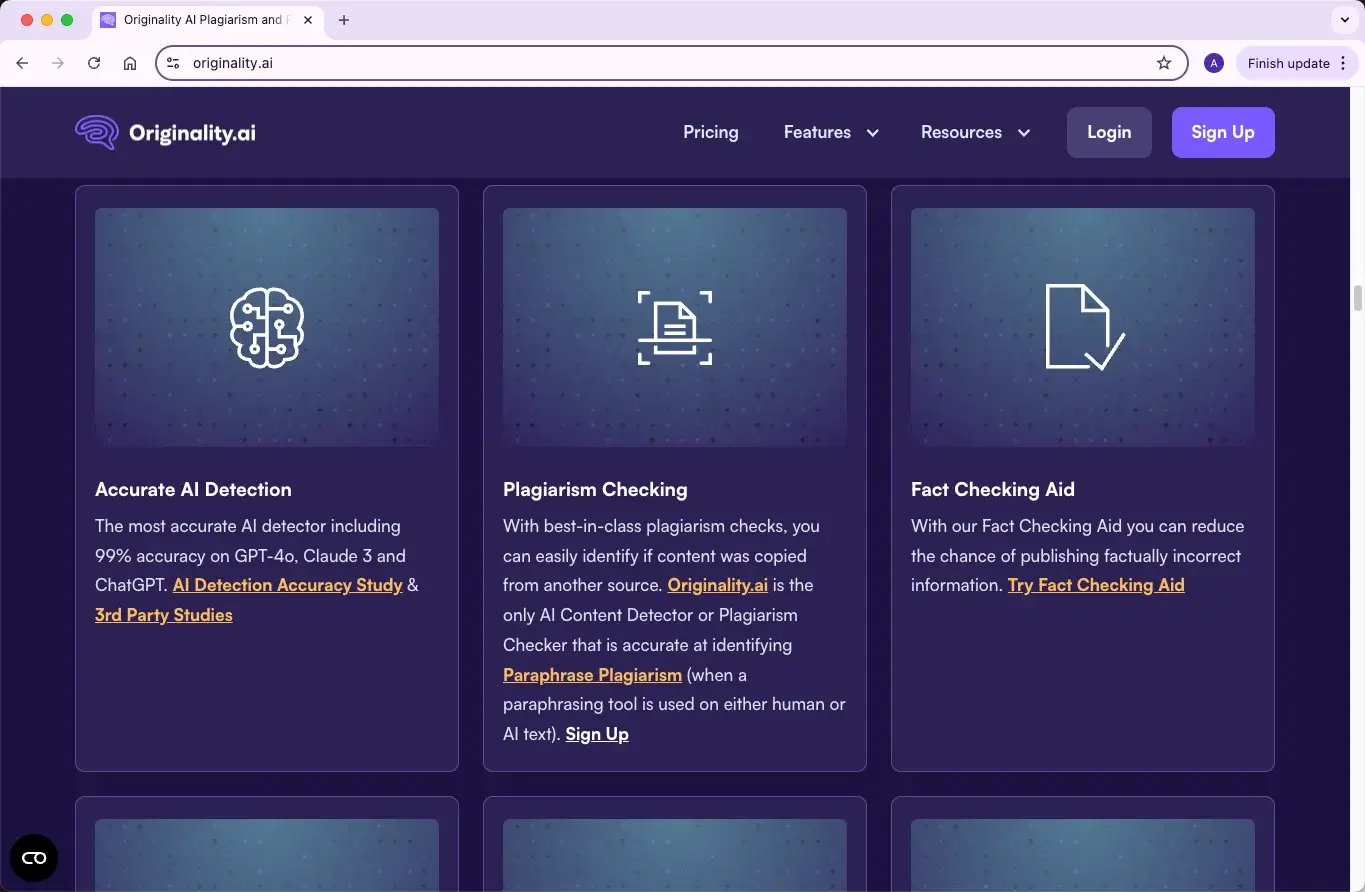Screen dimensions: 1365x892
Task: Click the Fact Checking Aid heading
Action: [993, 489]
